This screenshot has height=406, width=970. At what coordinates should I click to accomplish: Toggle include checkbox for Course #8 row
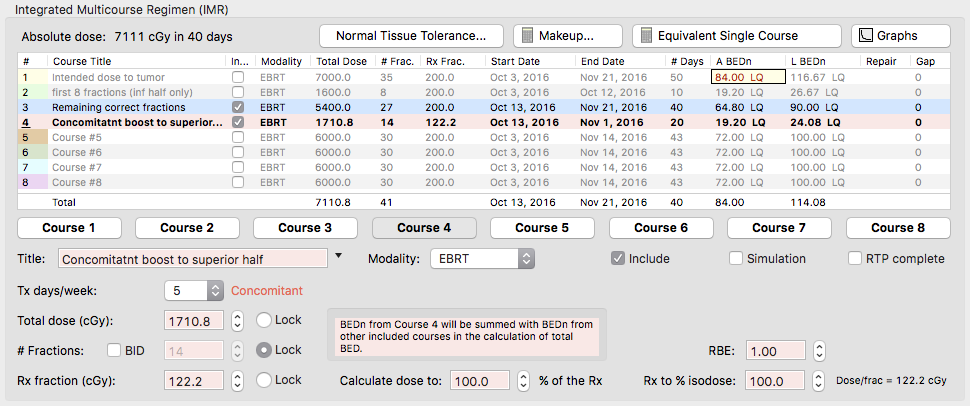pos(237,183)
